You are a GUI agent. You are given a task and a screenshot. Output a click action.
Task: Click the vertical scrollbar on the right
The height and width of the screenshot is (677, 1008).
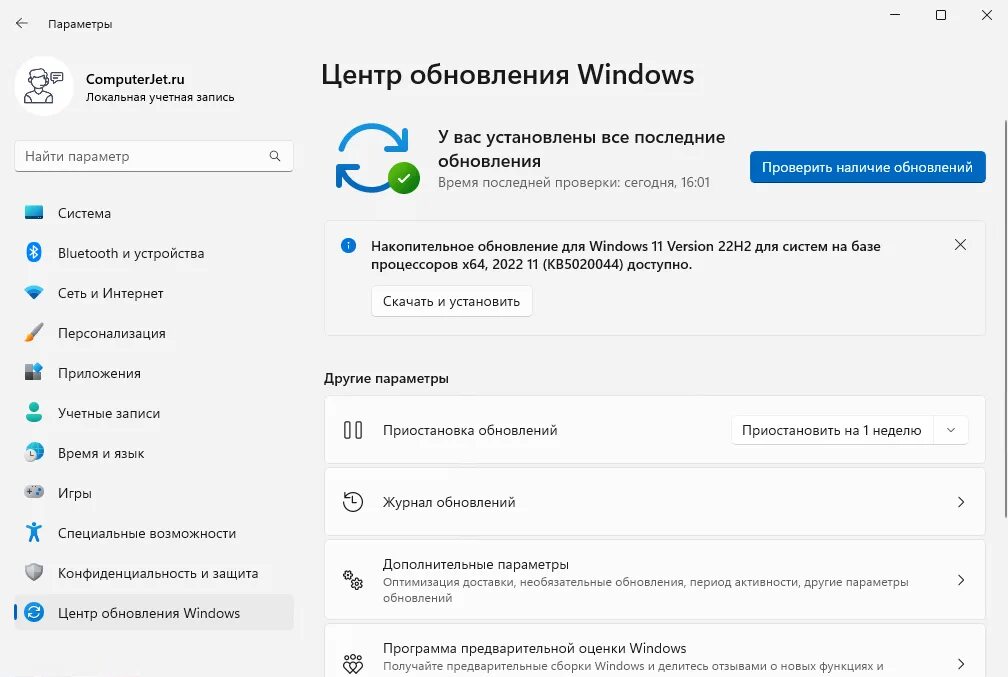(1005, 318)
